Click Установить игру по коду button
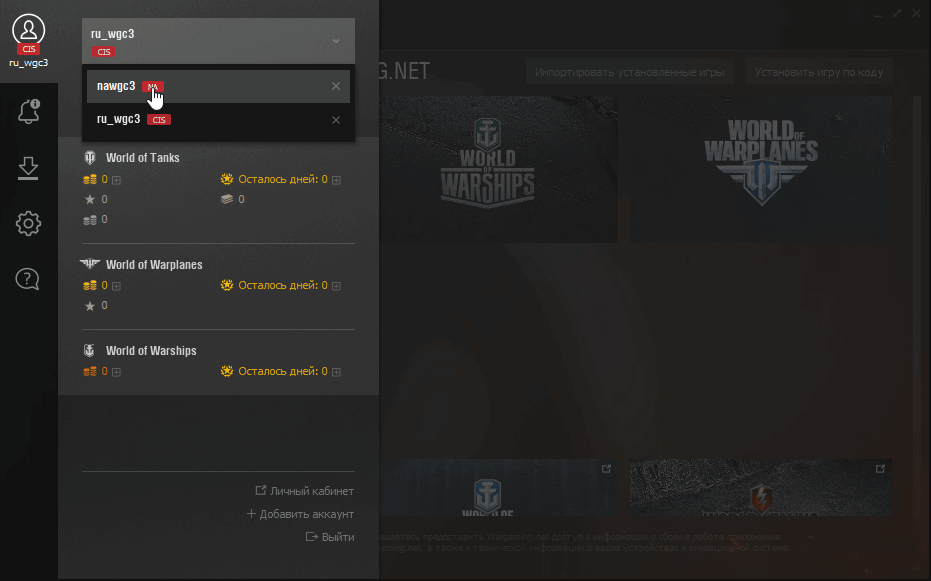This screenshot has height=581, width=931. [819, 72]
